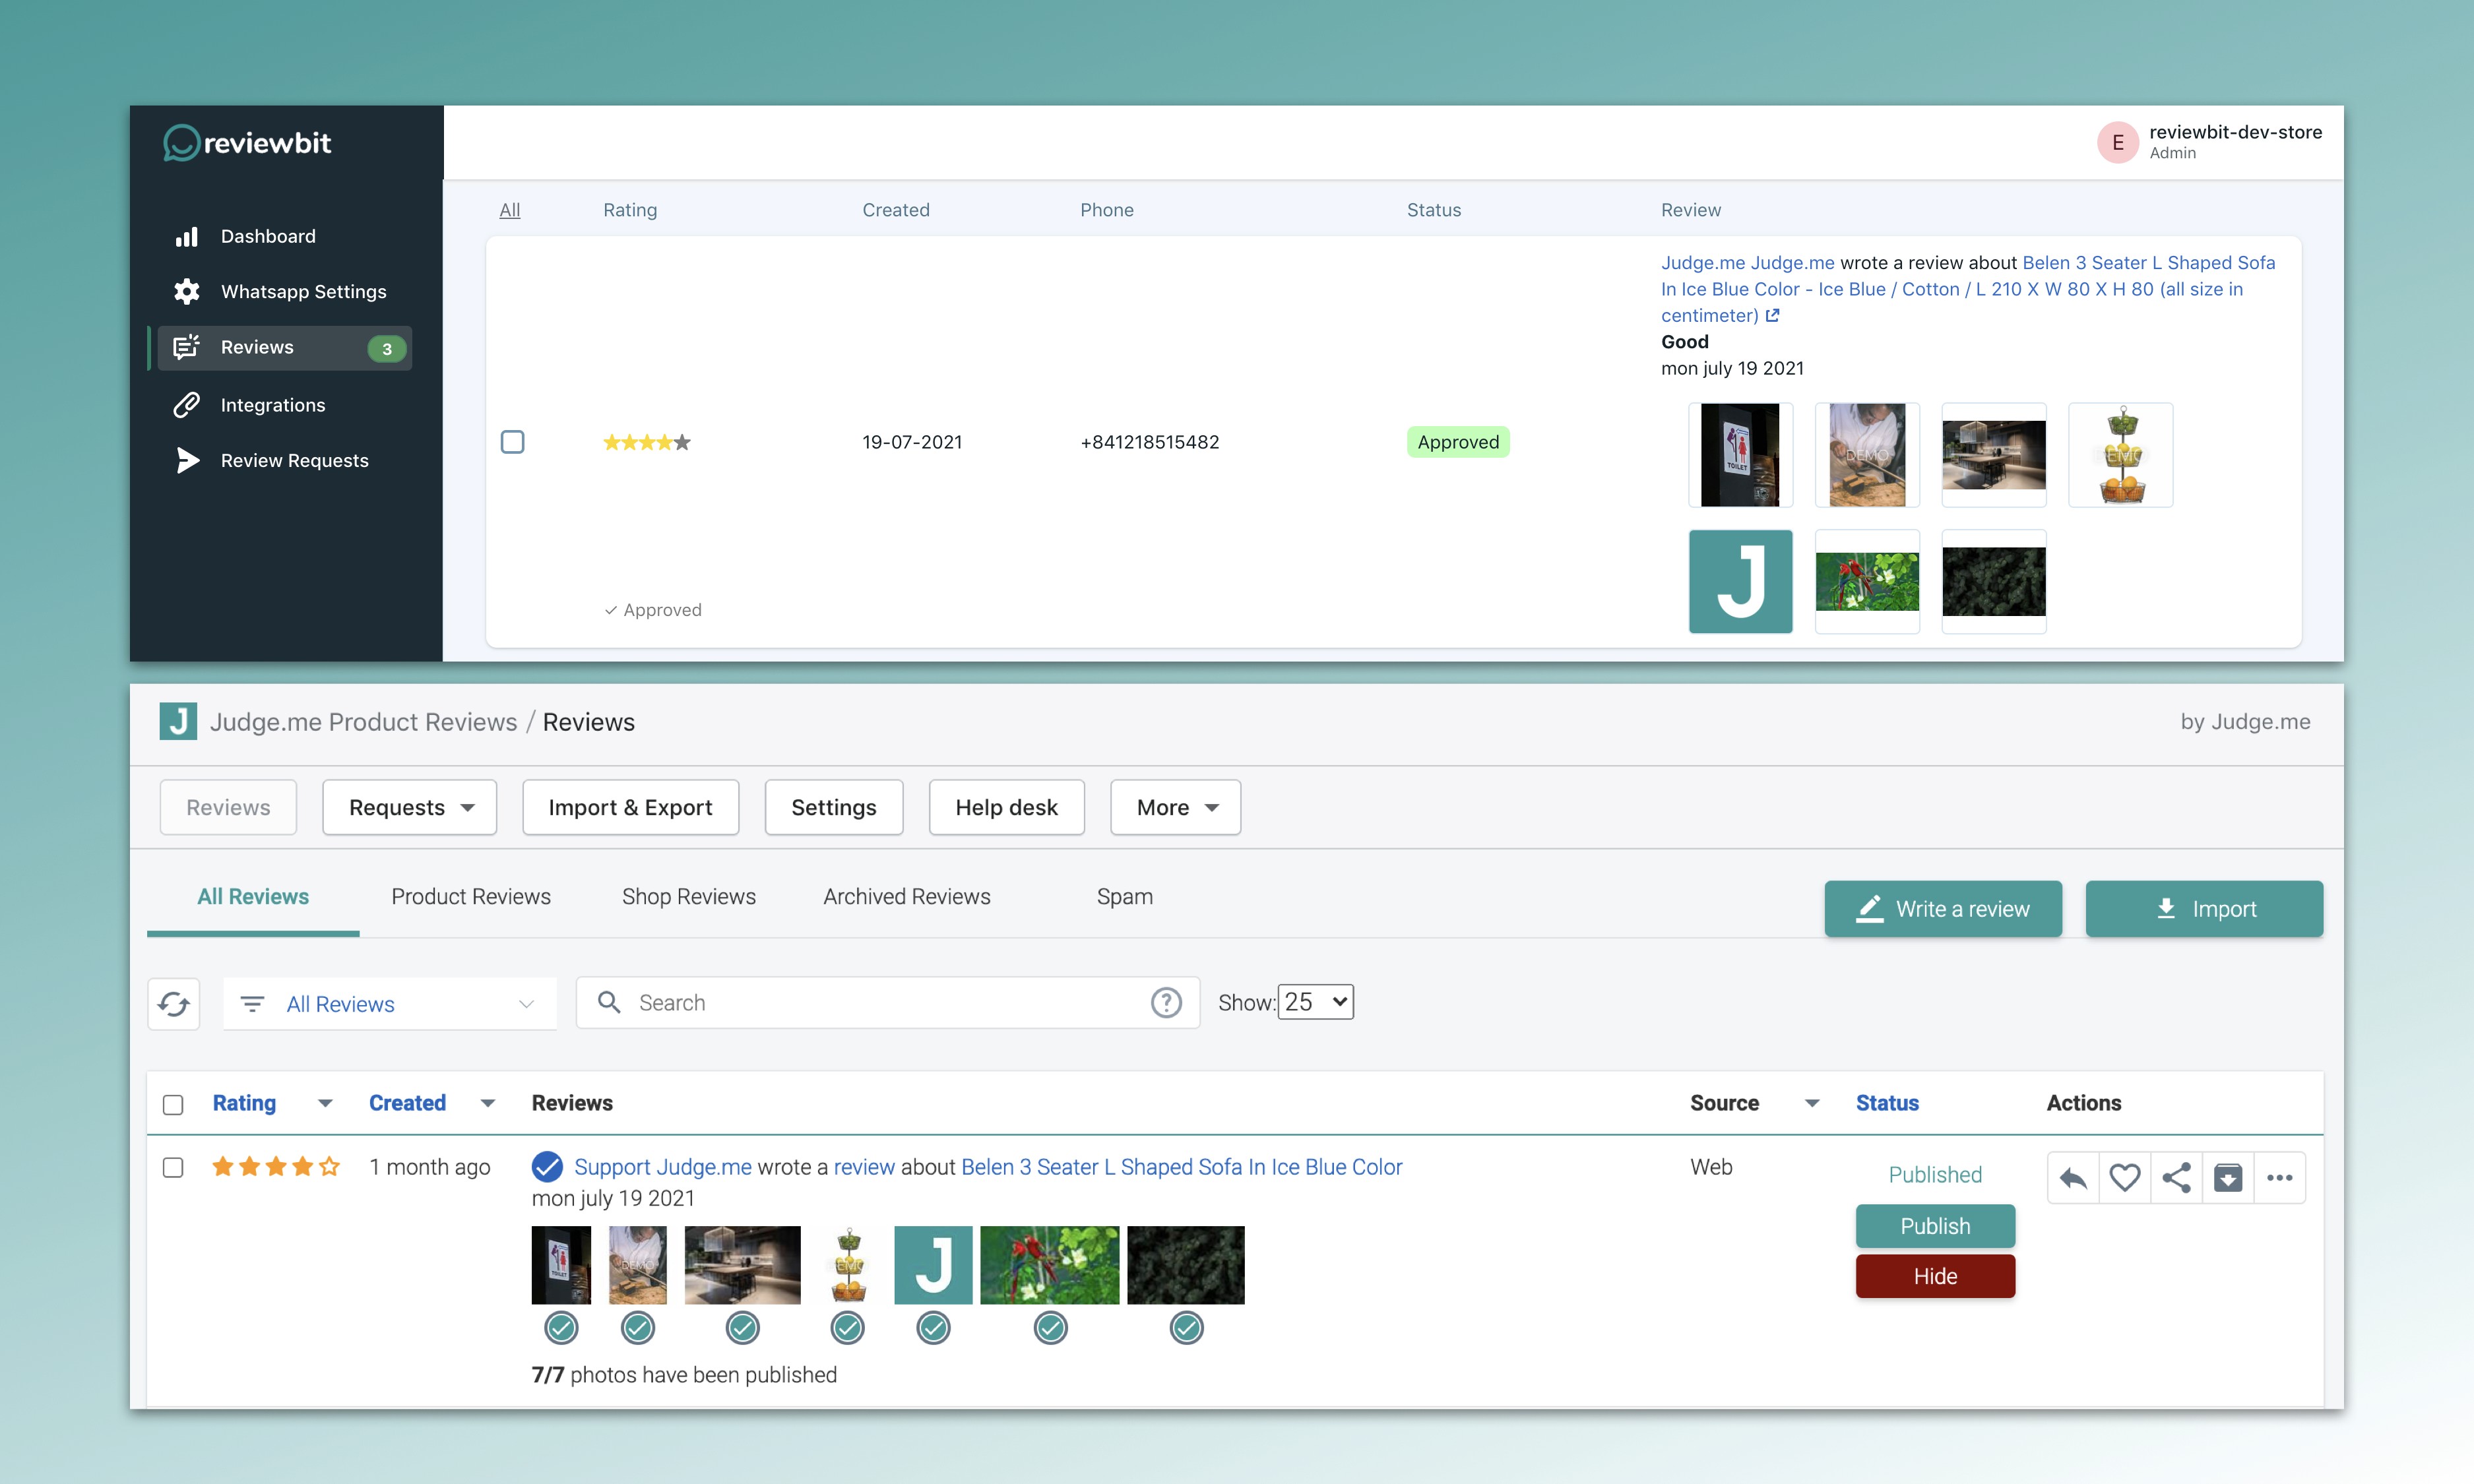The height and width of the screenshot is (1484, 2474).
Task: Toggle the select-all checkbox in Judge.me table header
Action: pos(173,1104)
